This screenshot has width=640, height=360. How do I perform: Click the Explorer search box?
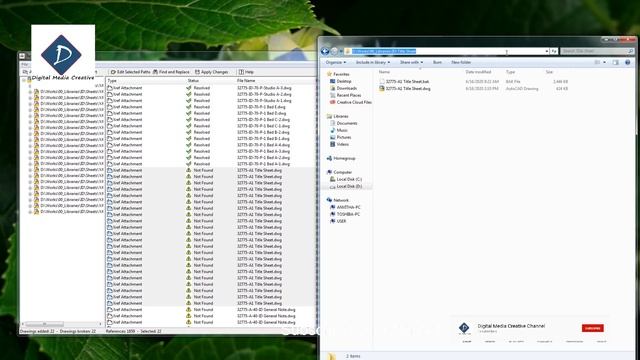tap(596, 51)
